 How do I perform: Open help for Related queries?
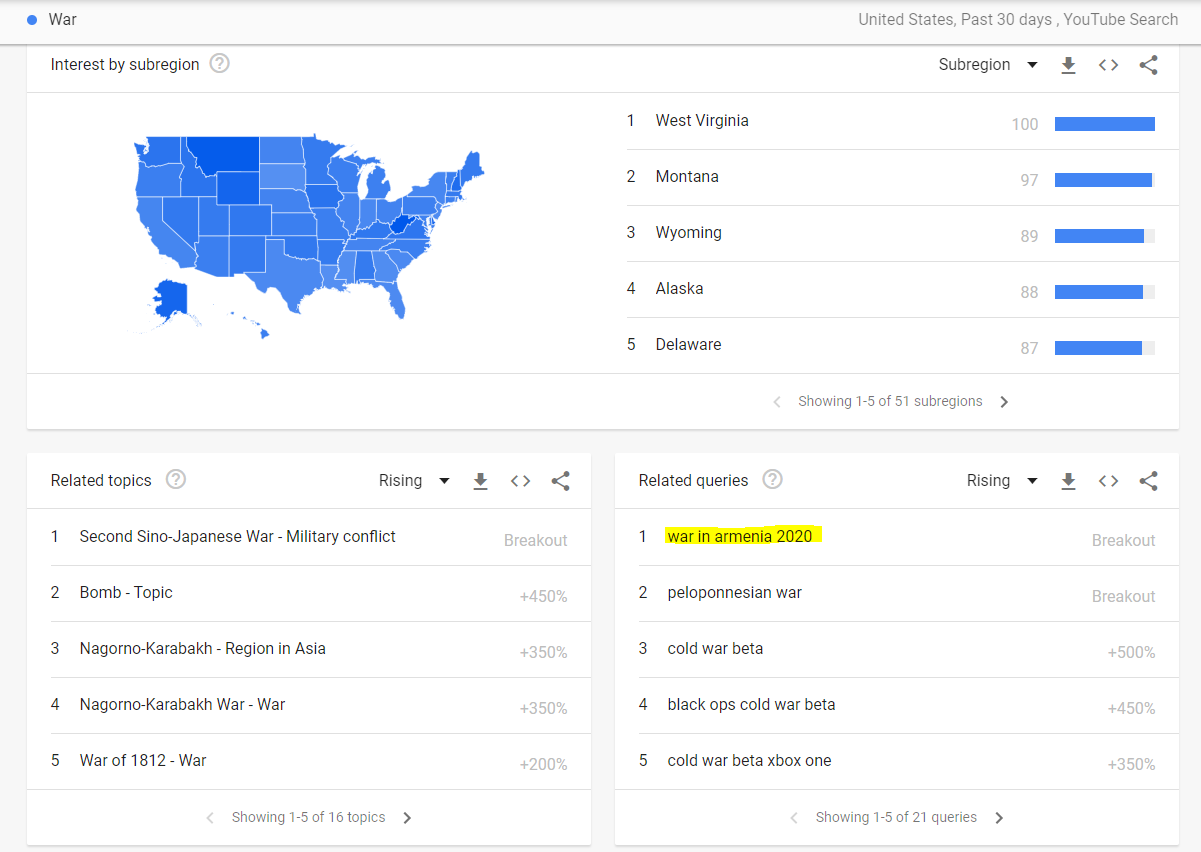click(772, 480)
